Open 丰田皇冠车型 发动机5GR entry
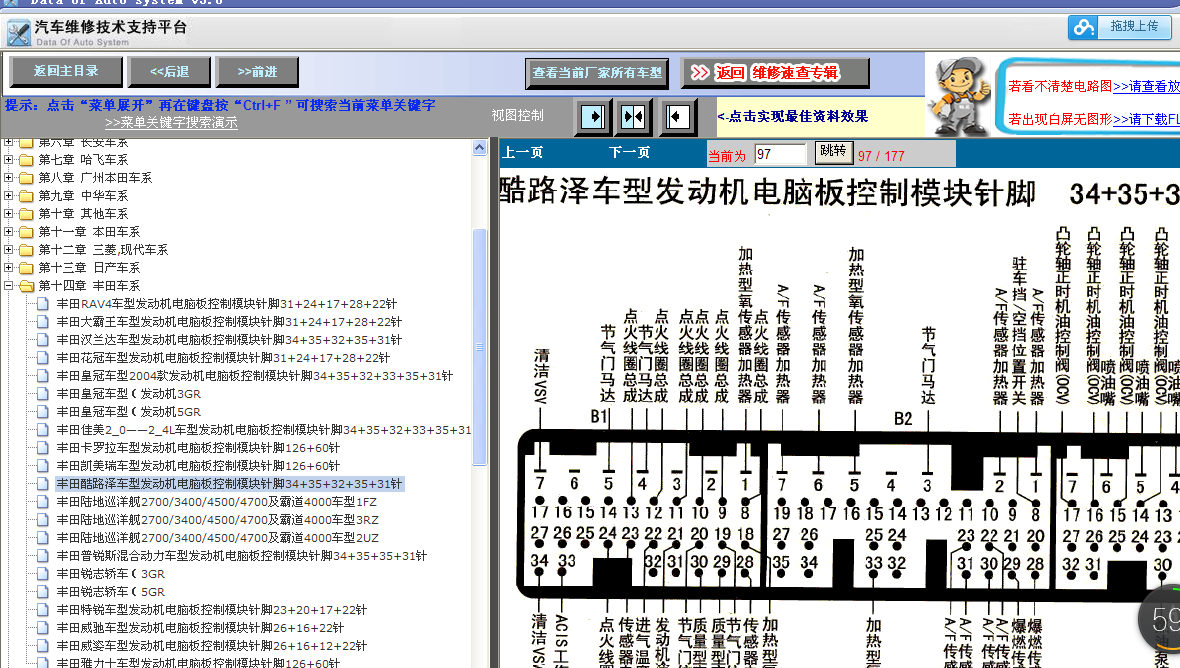 (129, 412)
